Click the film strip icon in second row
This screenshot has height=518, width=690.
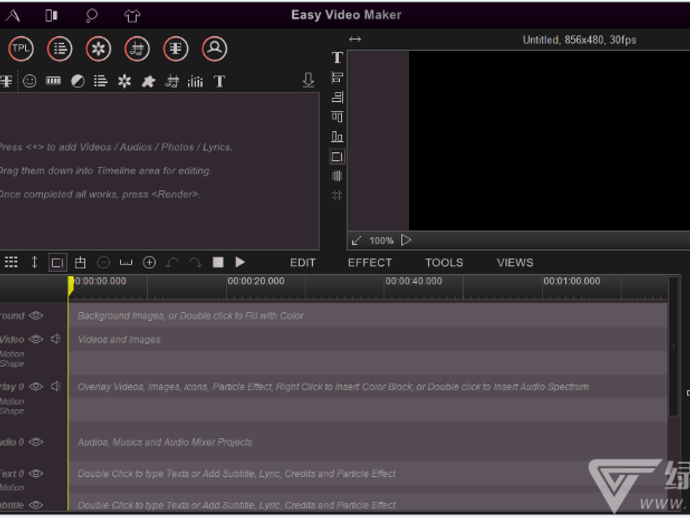53,81
